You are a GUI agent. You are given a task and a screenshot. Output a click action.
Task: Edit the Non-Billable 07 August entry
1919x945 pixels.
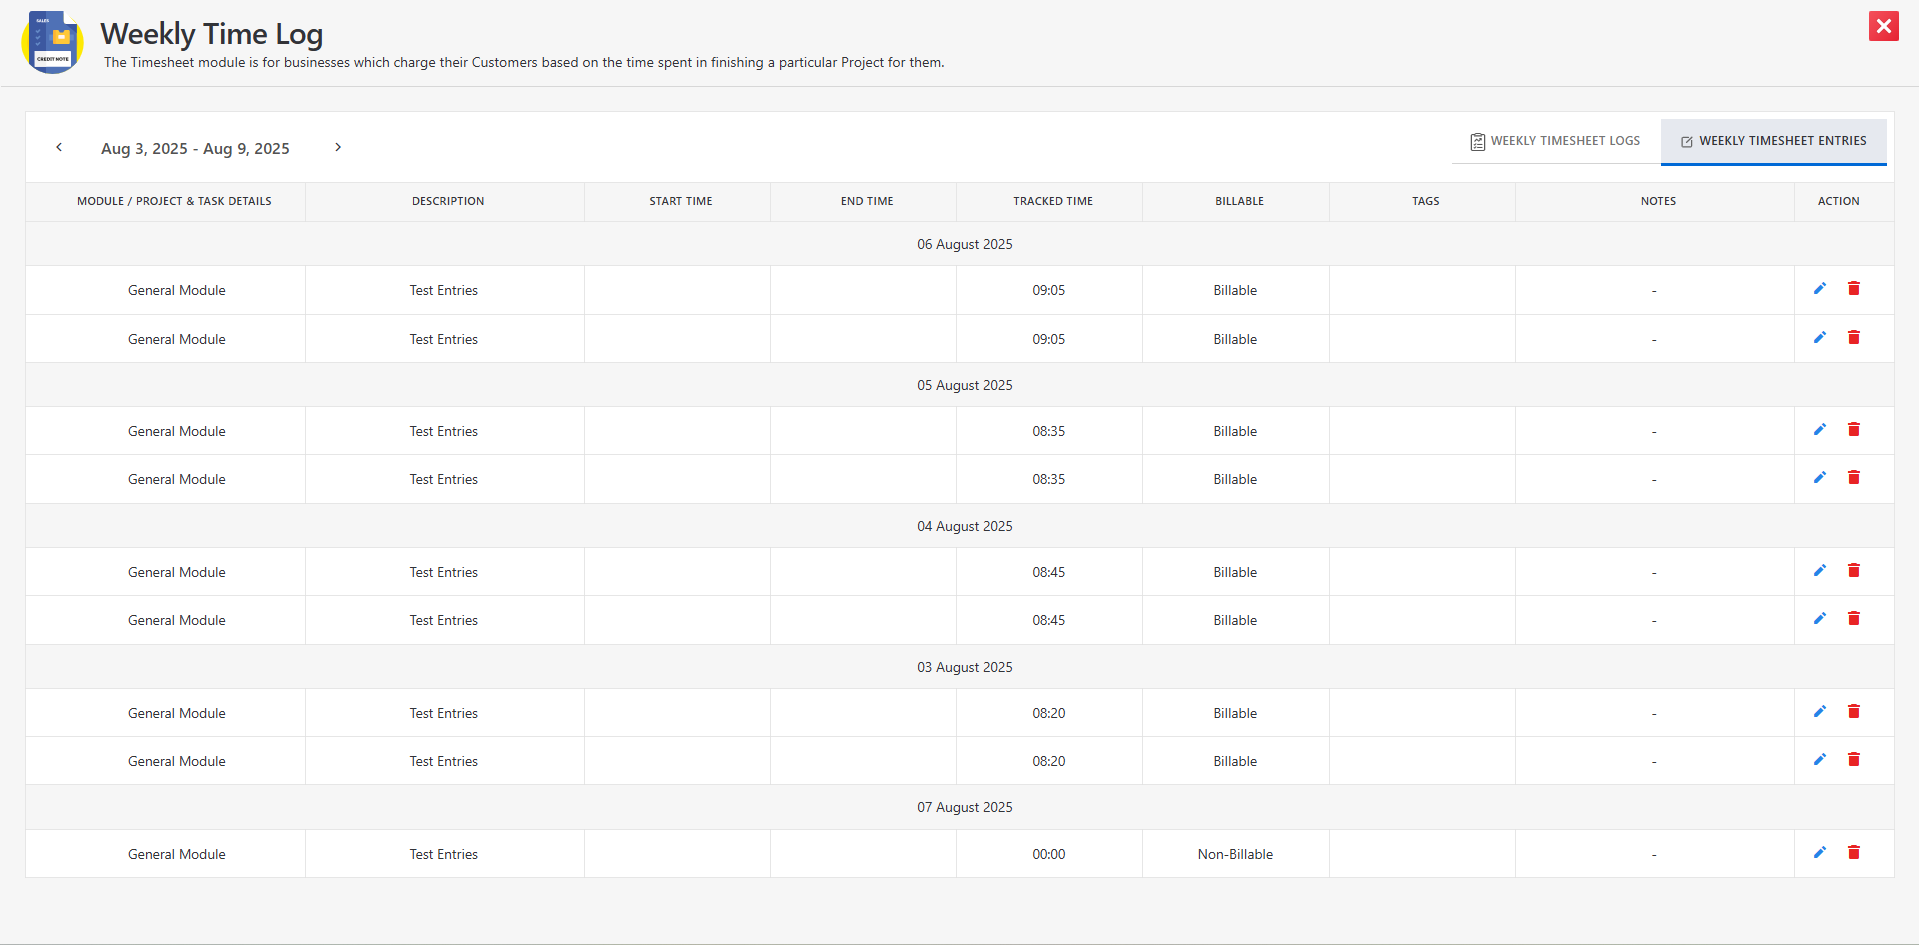pos(1819,853)
